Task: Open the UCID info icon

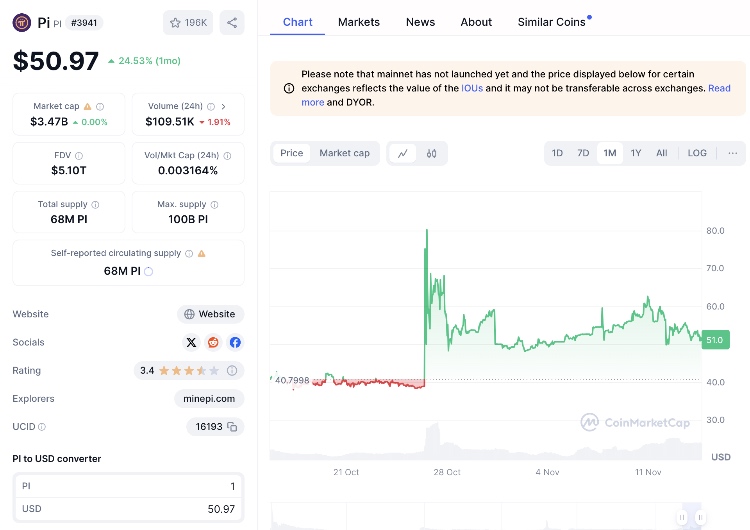Action: pos(42,427)
